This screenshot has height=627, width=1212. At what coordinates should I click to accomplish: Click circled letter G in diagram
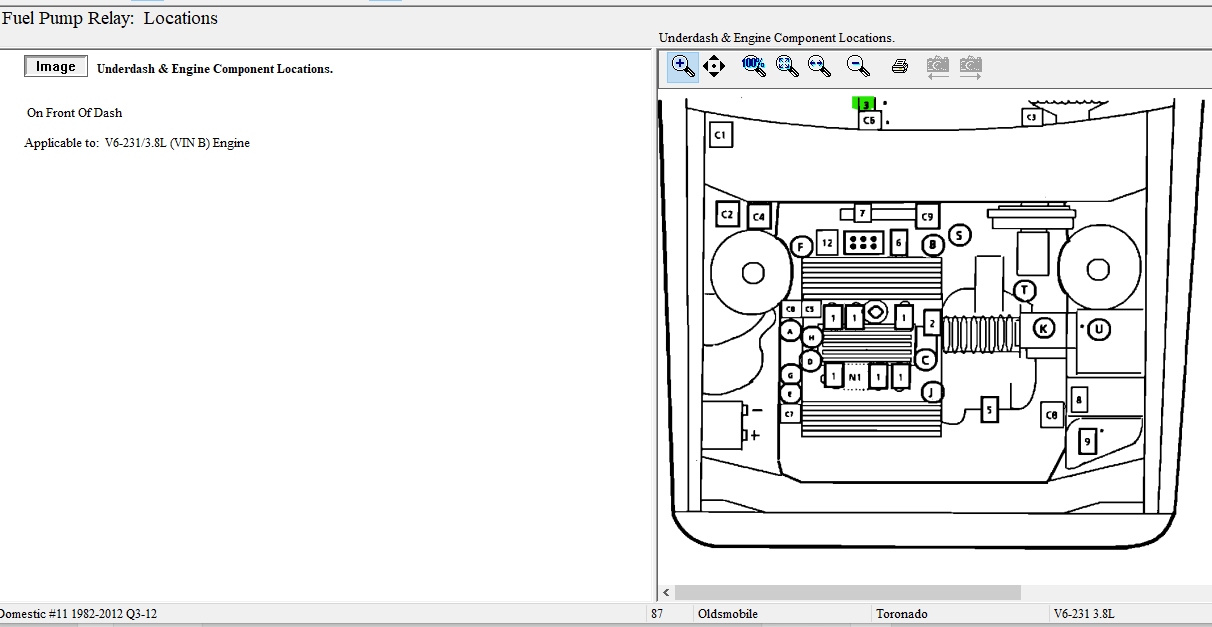click(790, 375)
